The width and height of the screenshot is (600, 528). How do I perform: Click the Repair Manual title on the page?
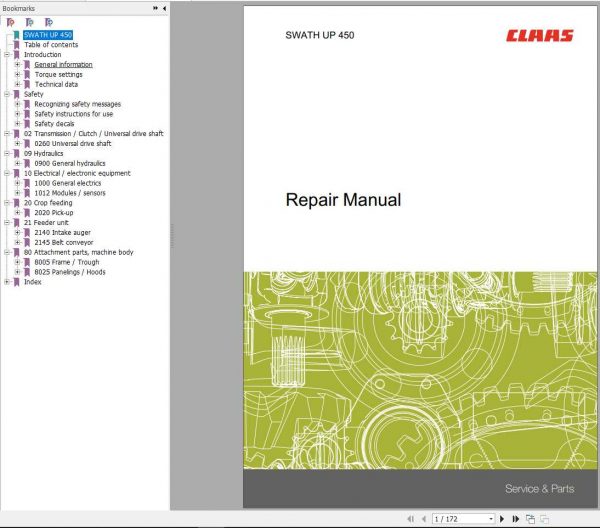point(343,200)
